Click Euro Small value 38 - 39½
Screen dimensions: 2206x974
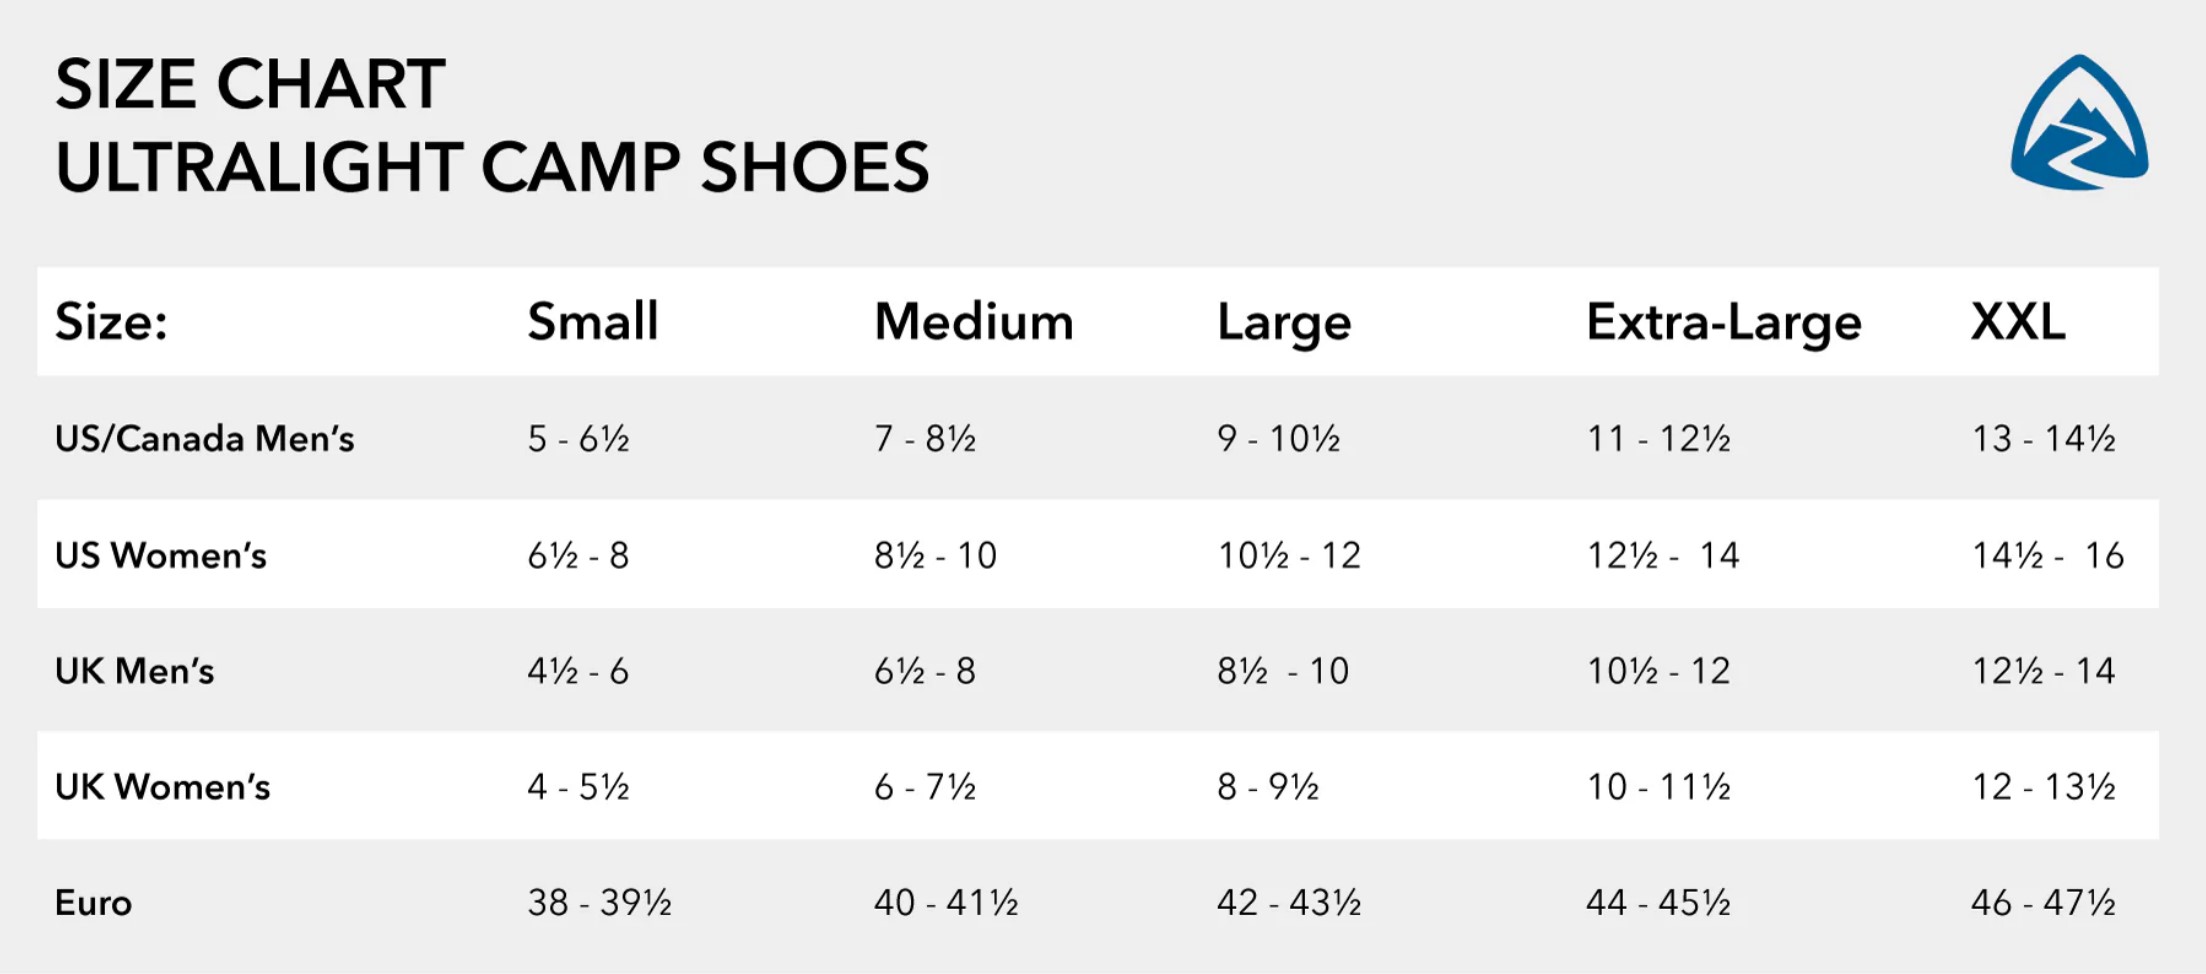click(x=599, y=903)
